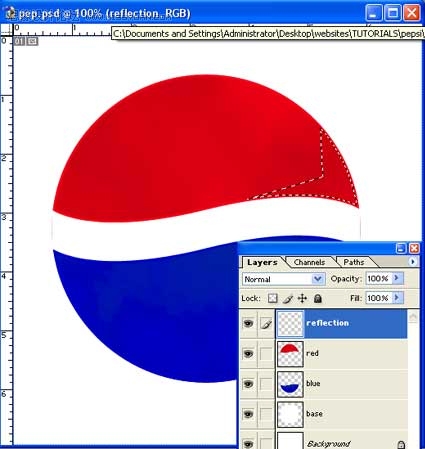
Task: Maximize the pep.psd document window
Action: 393,13
